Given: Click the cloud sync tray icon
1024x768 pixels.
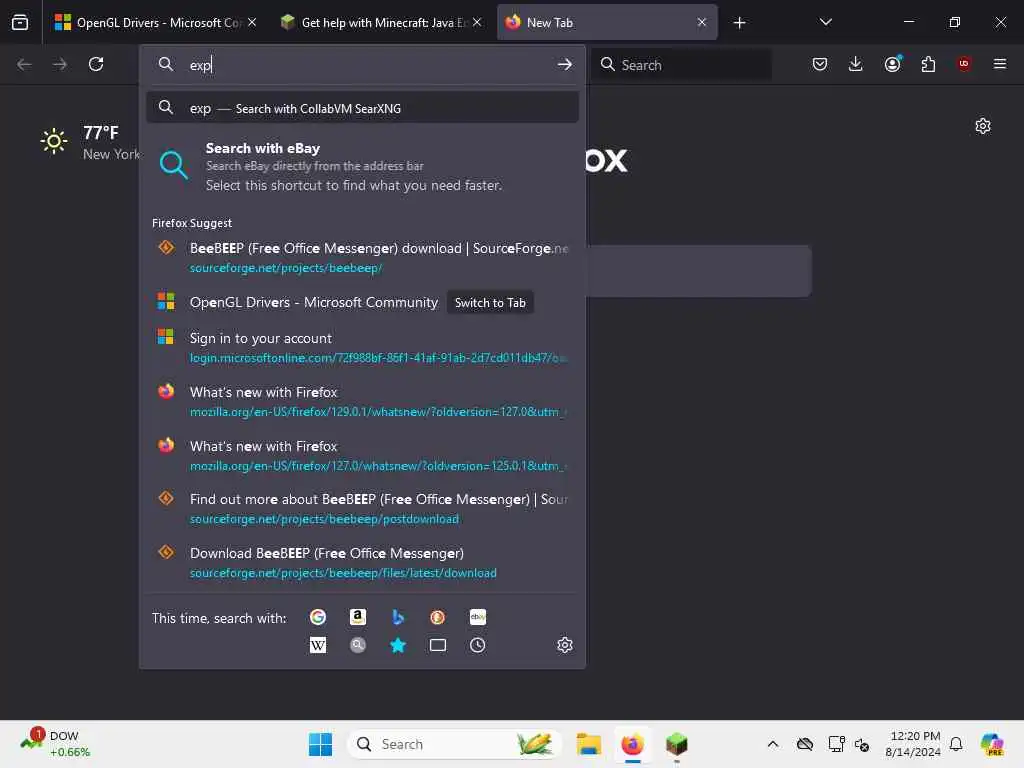Looking at the screenshot, I should pyautogui.click(x=805, y=744).
